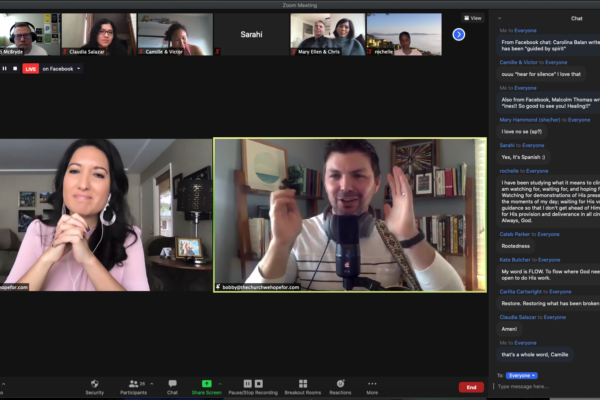
Task: Change chat recipient 'Everyone' dropdown
Action: click(x=522, y=376)
